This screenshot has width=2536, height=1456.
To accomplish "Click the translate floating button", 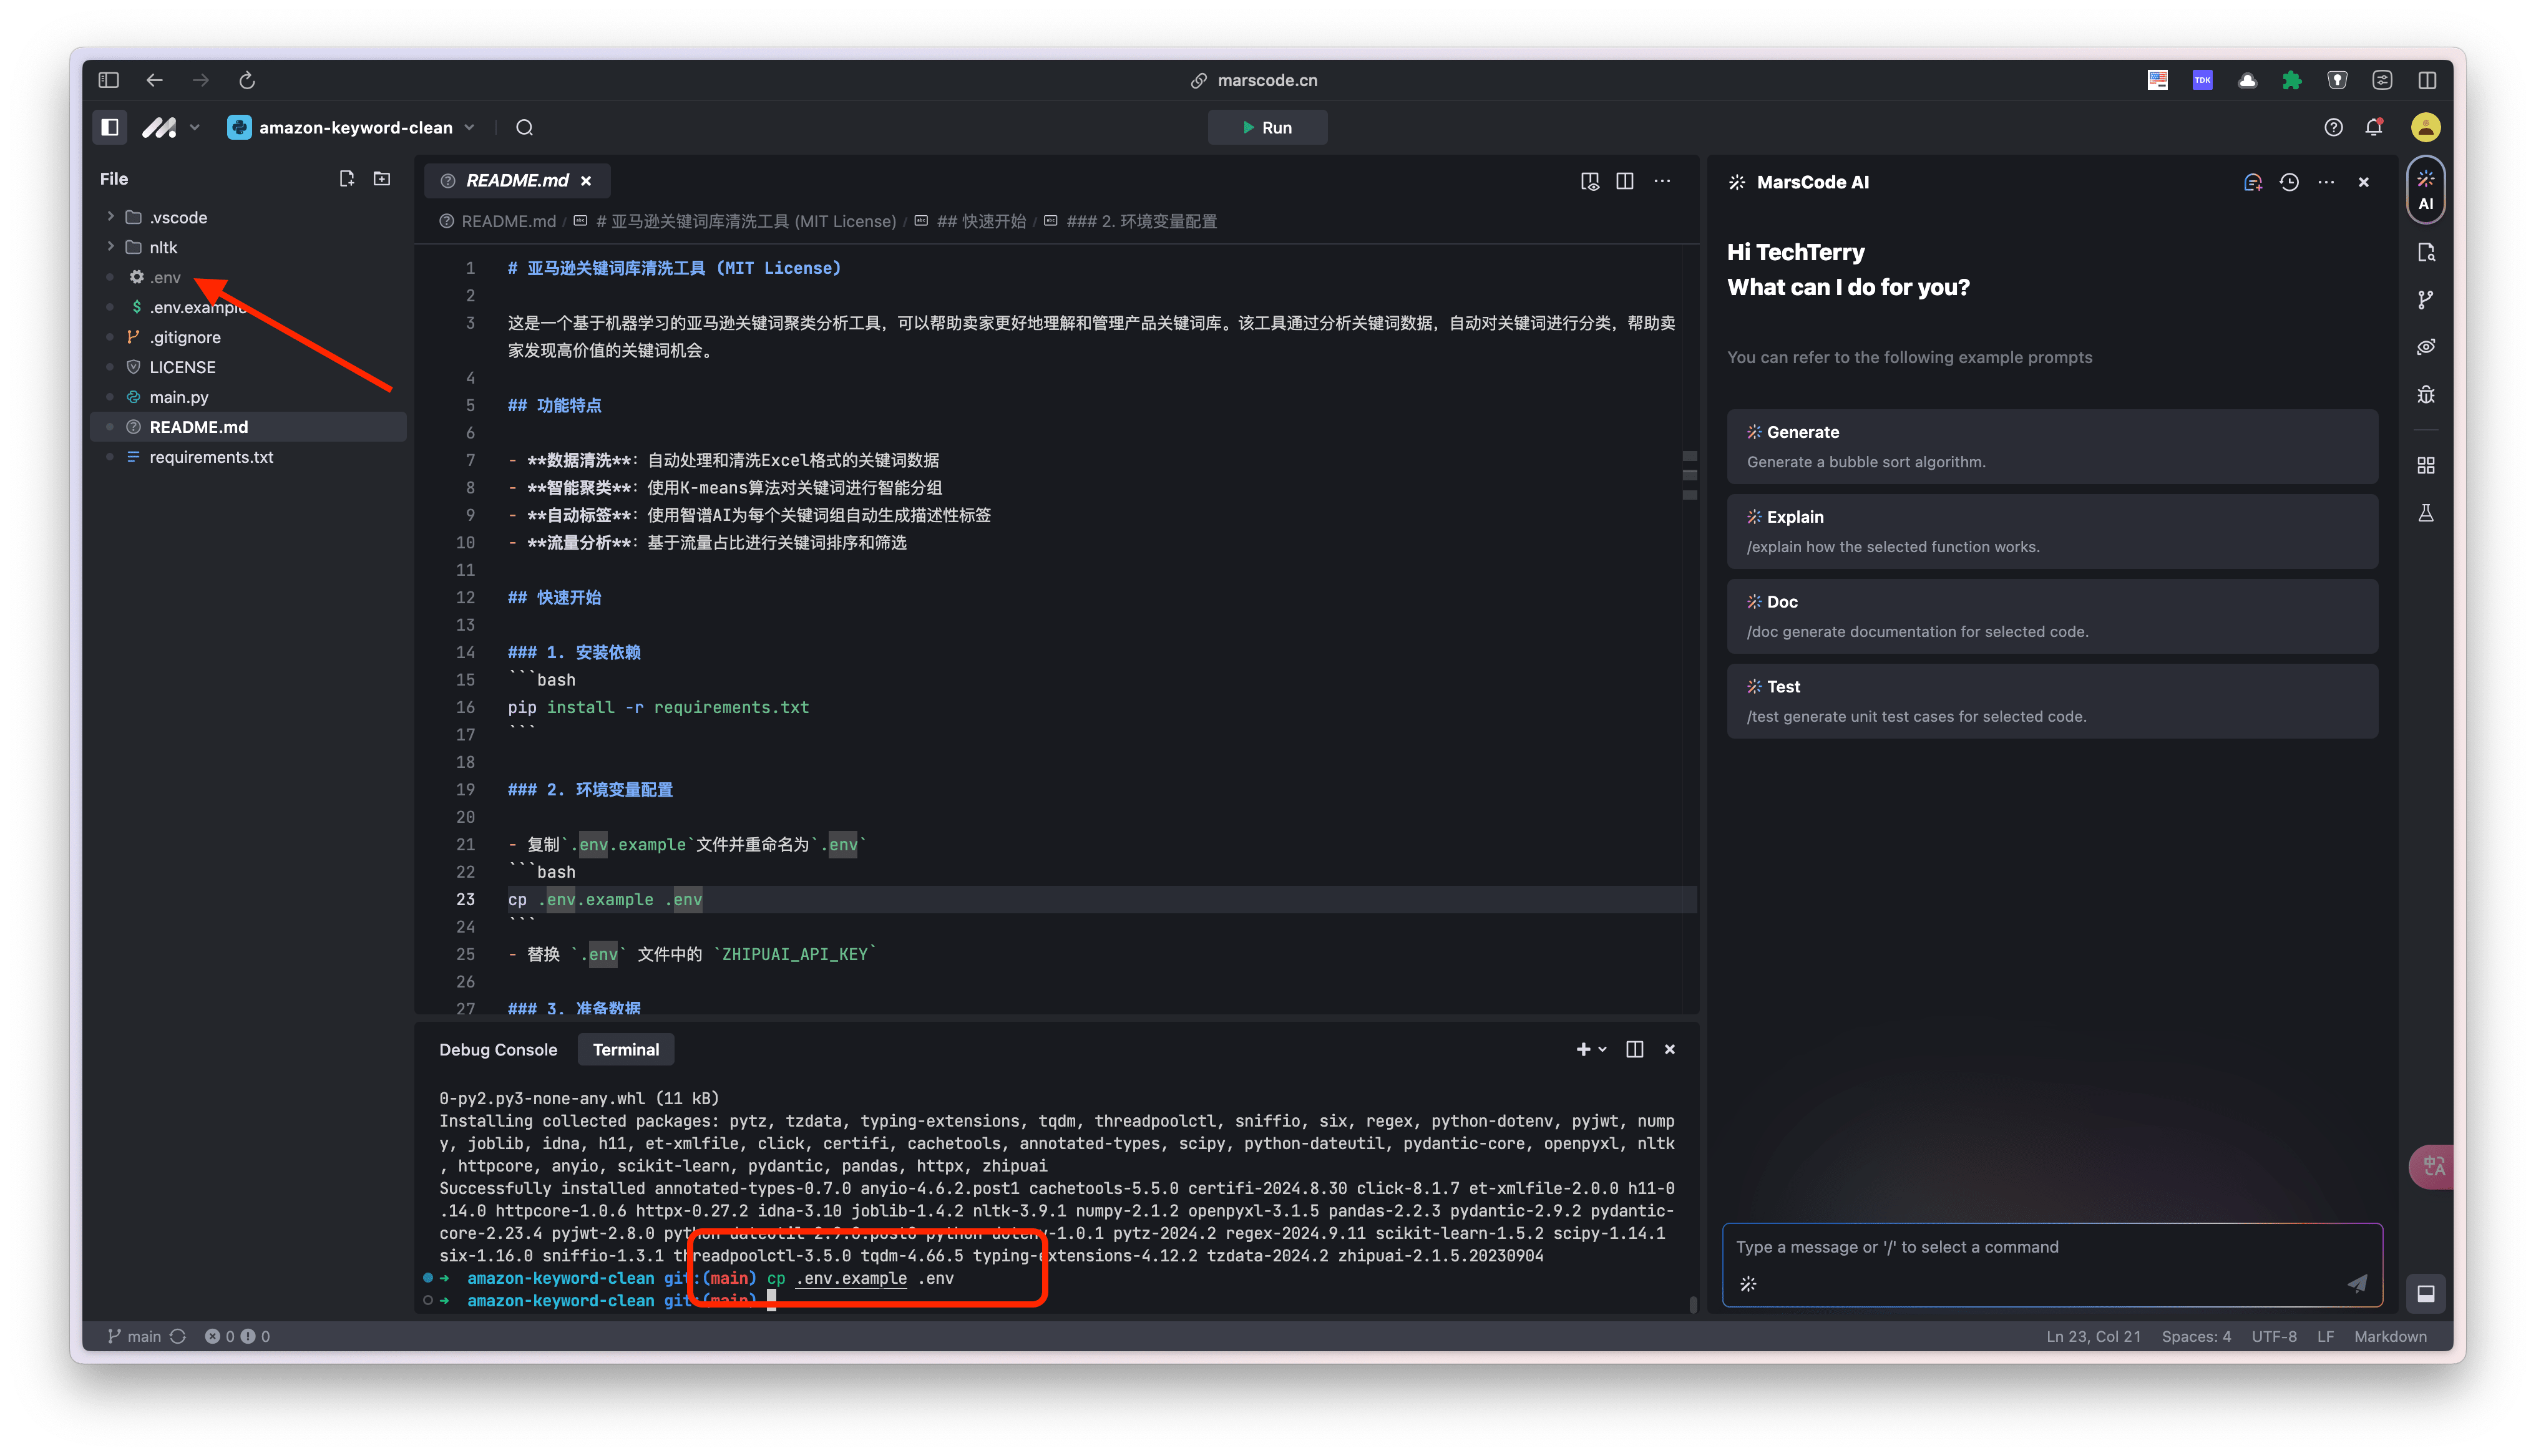I will (x=2433, y=1166).
